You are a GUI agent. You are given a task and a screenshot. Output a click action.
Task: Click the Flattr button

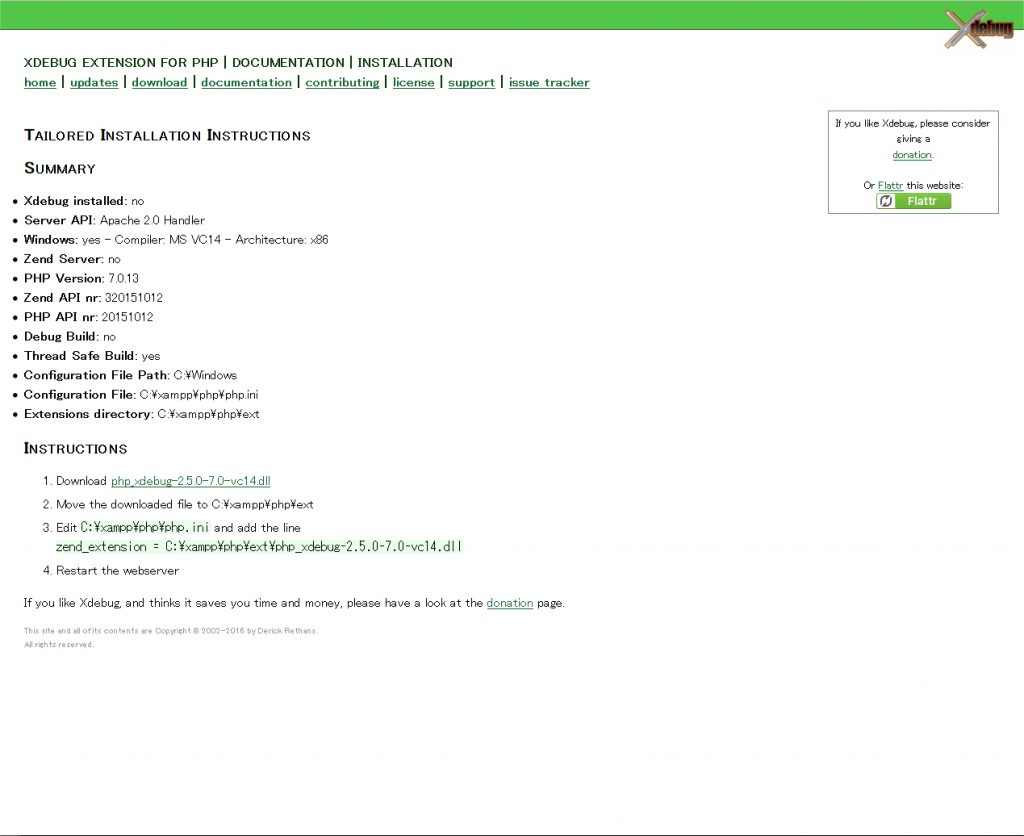point(913,201)
